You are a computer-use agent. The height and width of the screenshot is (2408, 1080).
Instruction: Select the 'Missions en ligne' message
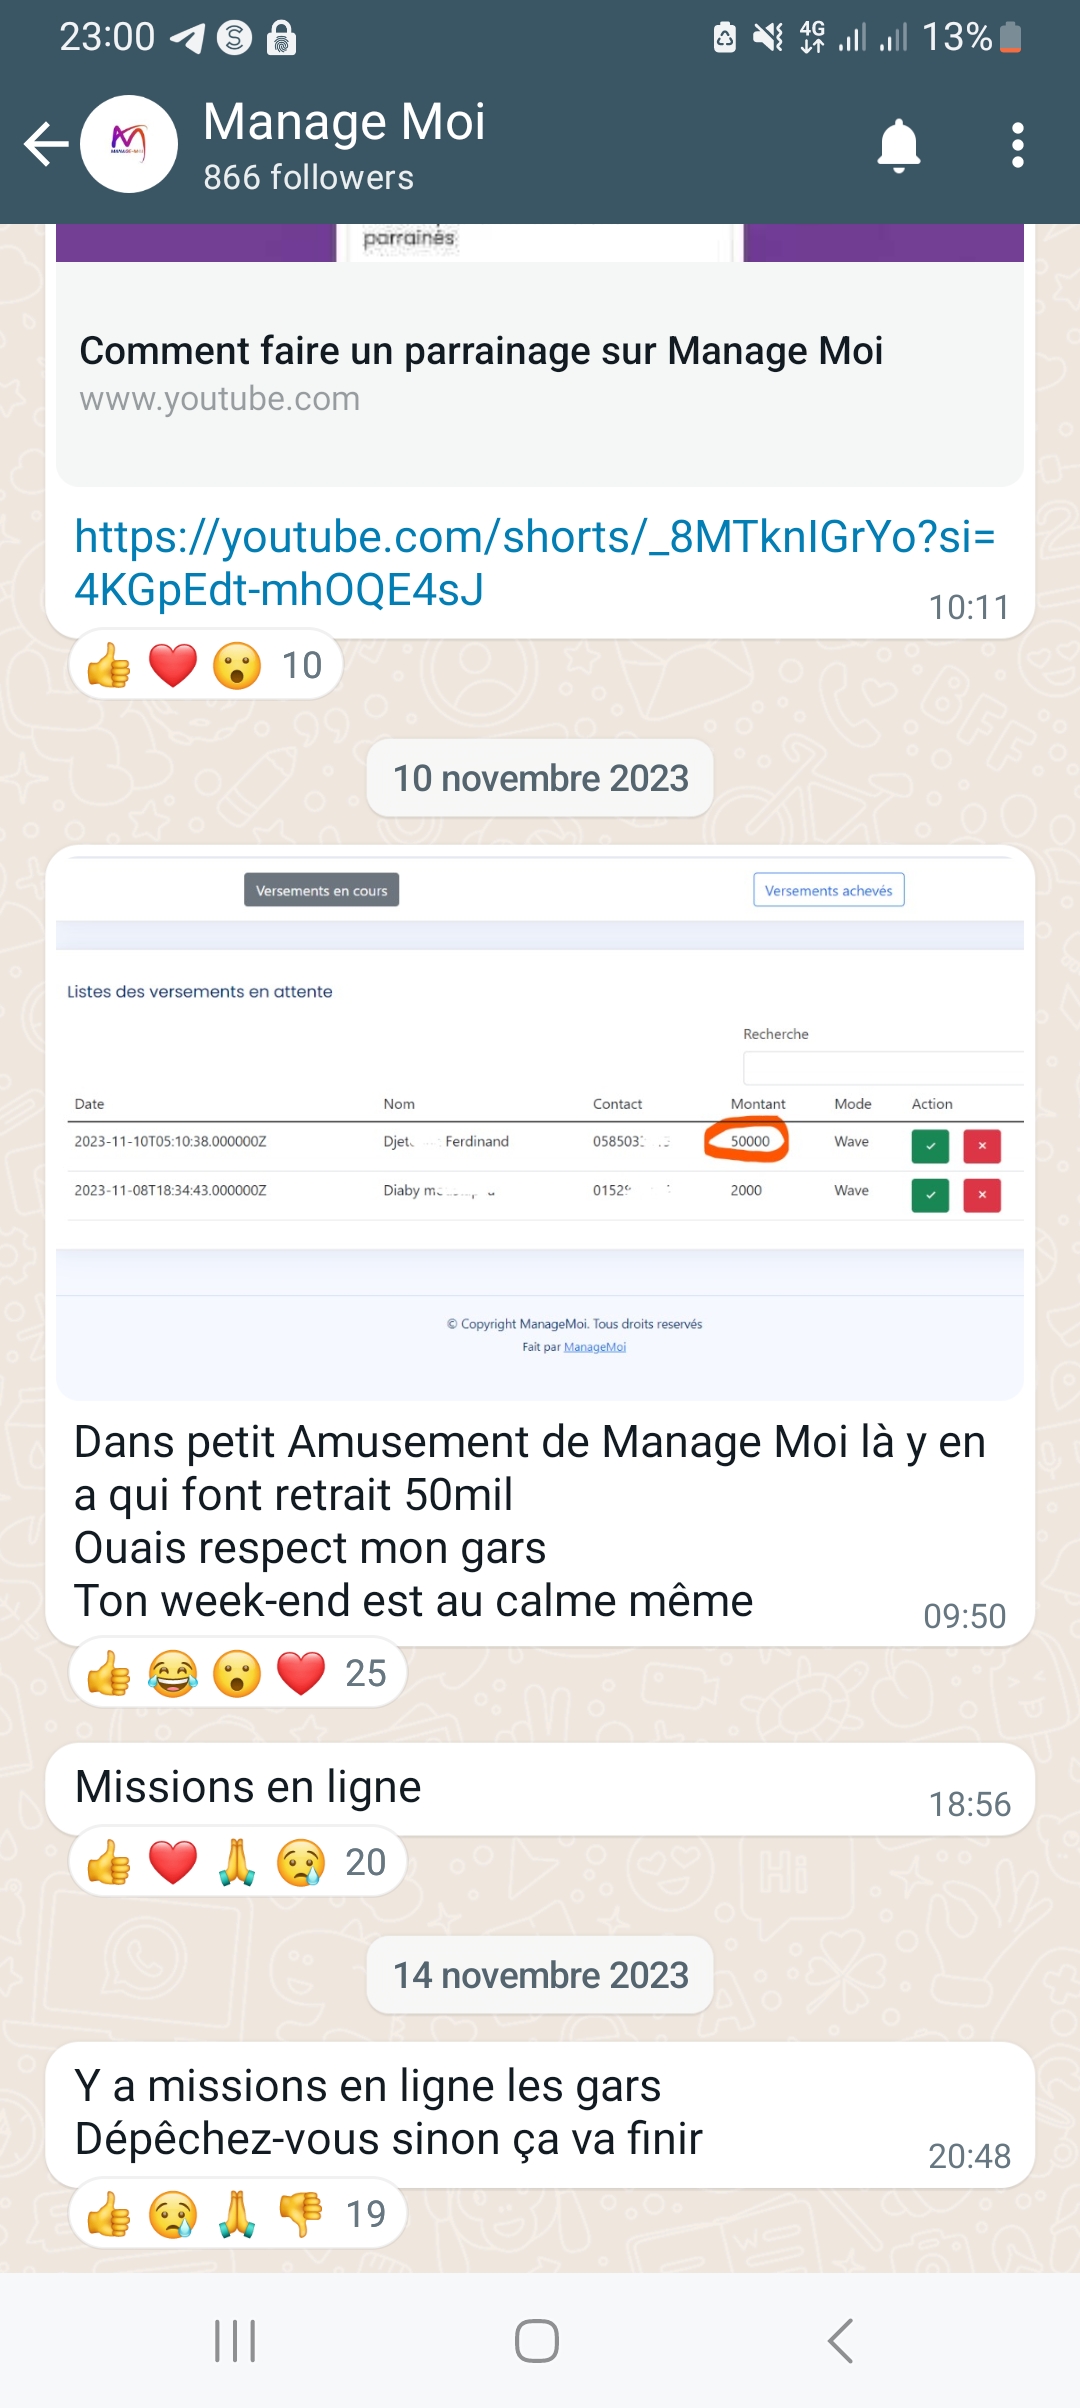(x=540, y=1789)
